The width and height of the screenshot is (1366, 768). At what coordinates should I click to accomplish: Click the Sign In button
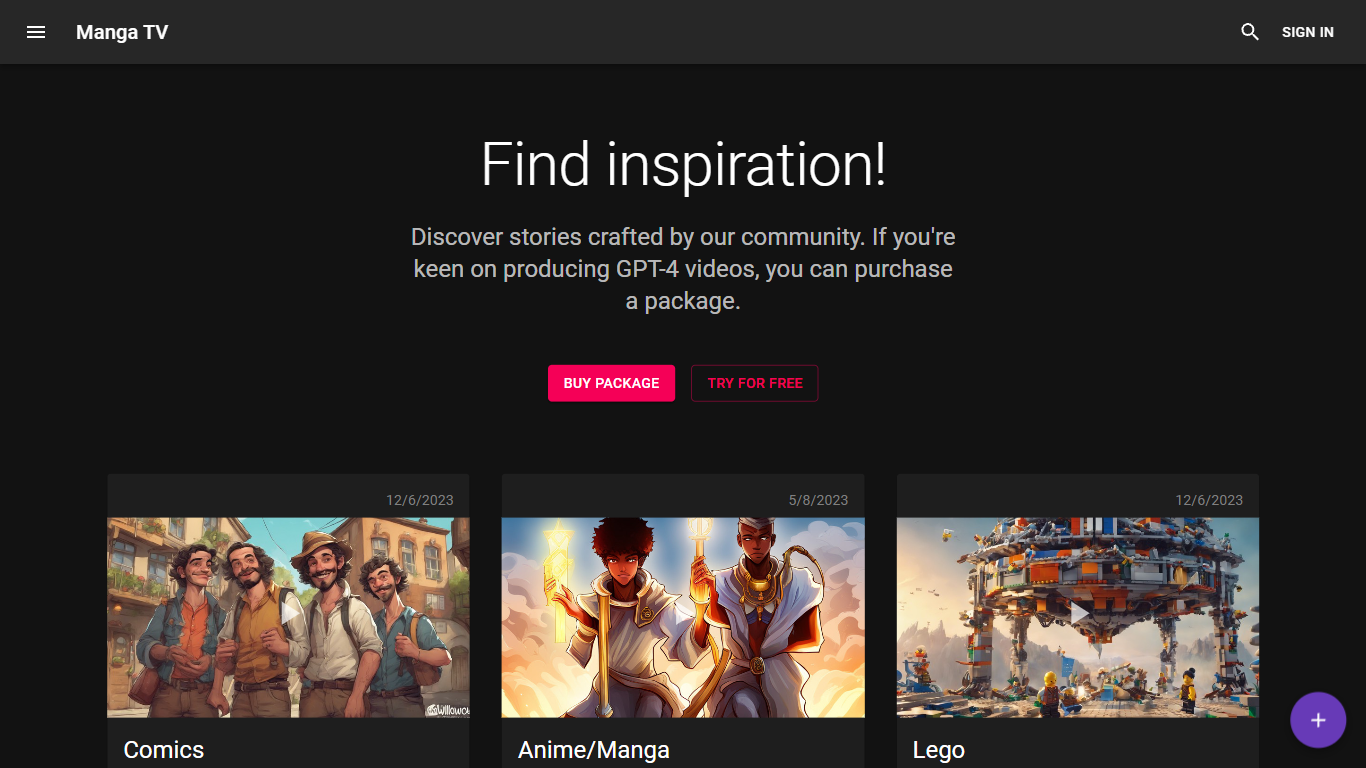1307,32
